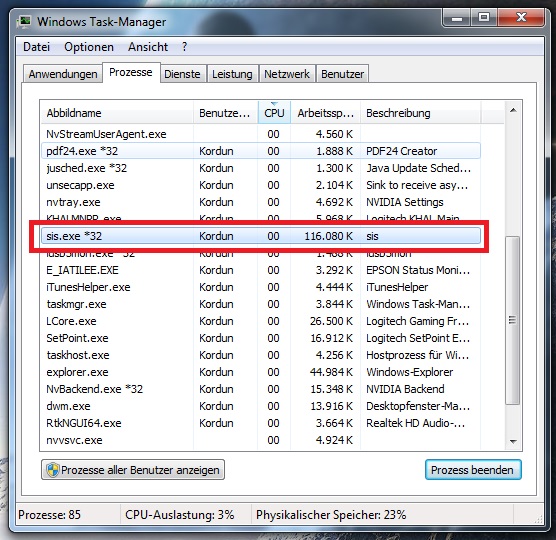Select the LCore.exe process

pos(261,321)
